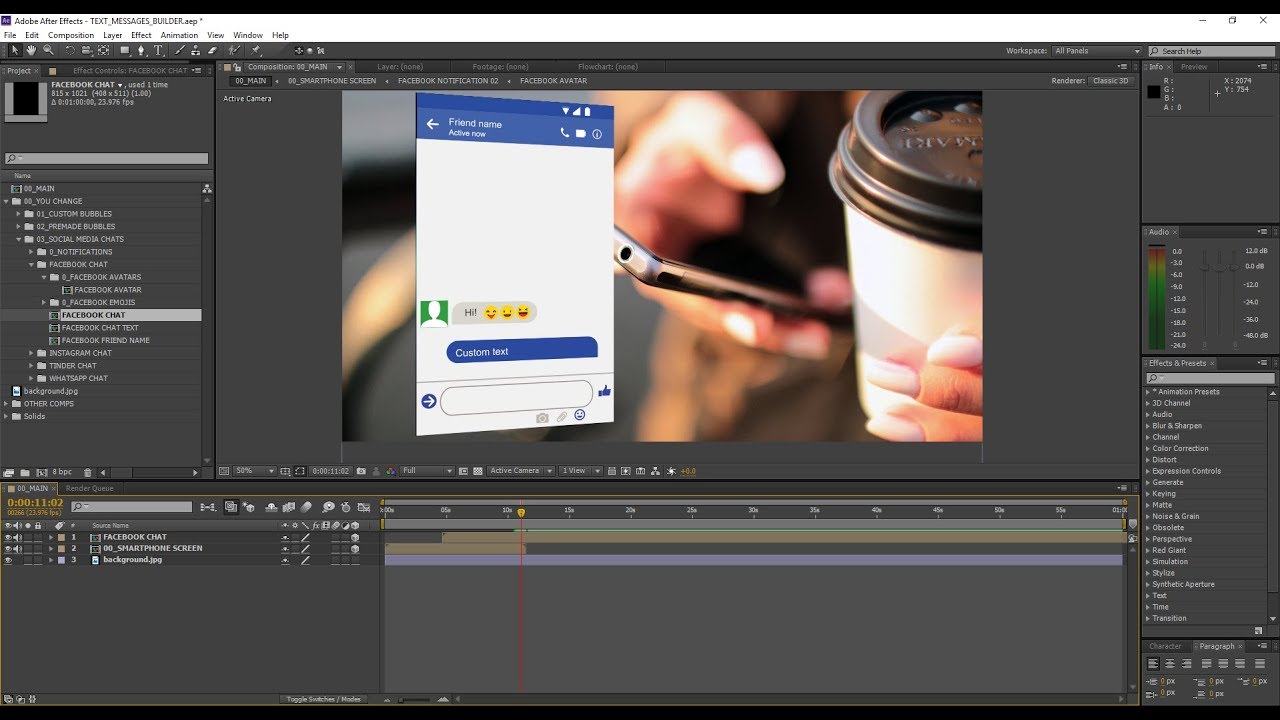Click the trash delete icon in Project panel
The width and height of the screenshot is (1280, 720).
[x=87, y=472]
